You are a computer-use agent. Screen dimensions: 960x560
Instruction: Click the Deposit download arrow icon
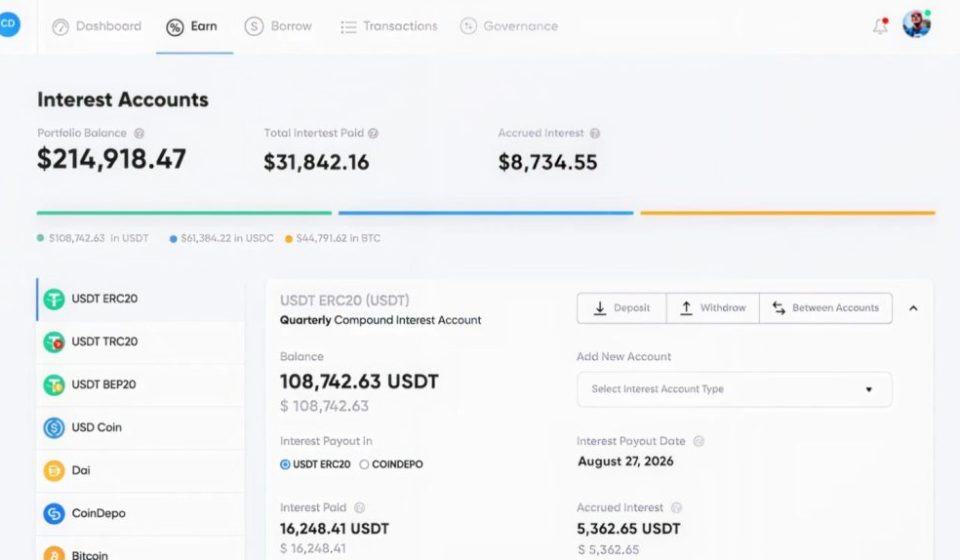(600, 308)
